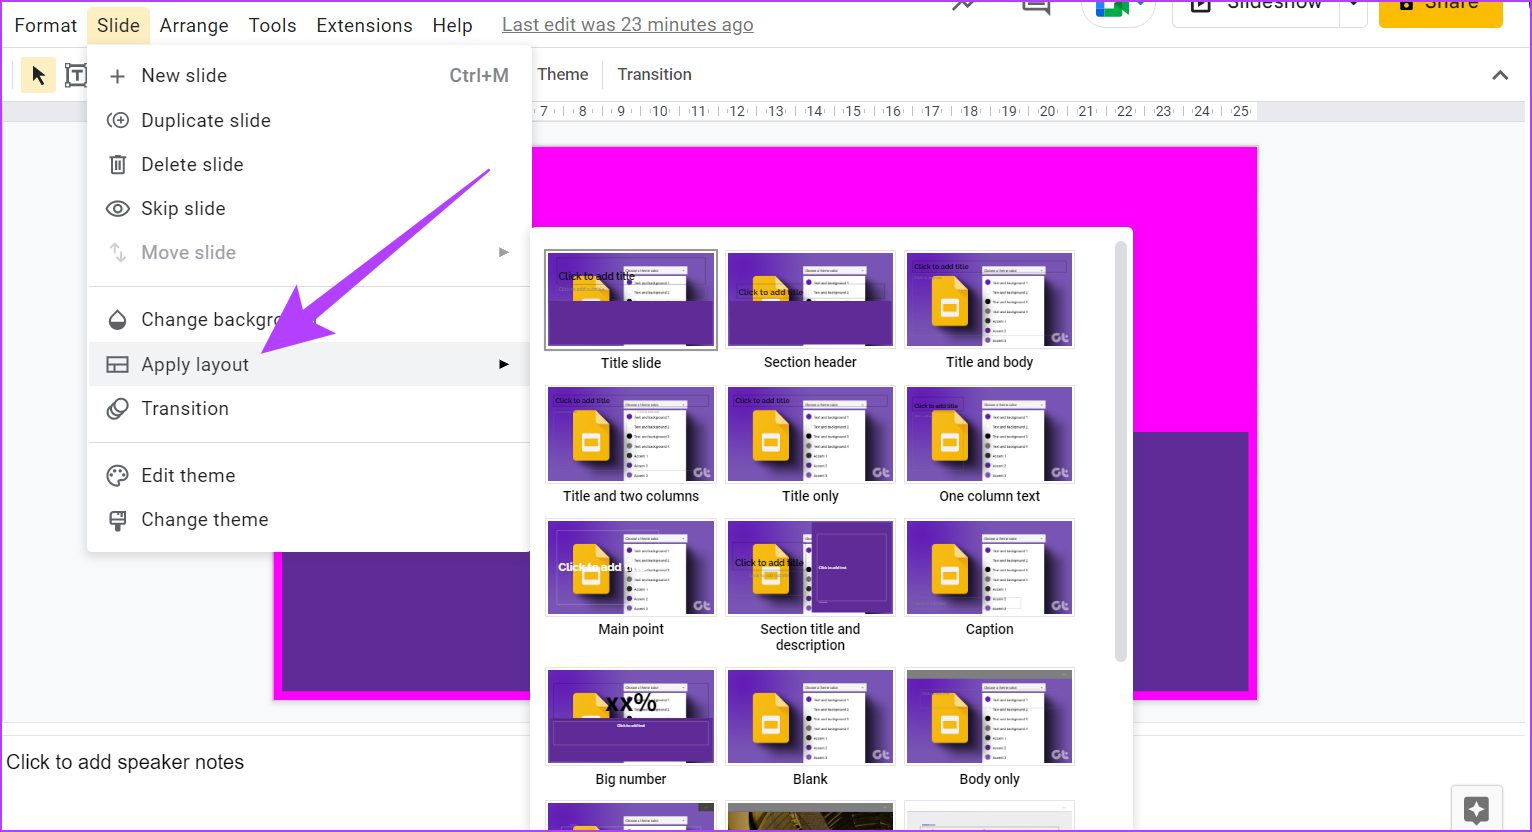Open the Explore assistant star button
The image size is (1532, 832).
1476,808
